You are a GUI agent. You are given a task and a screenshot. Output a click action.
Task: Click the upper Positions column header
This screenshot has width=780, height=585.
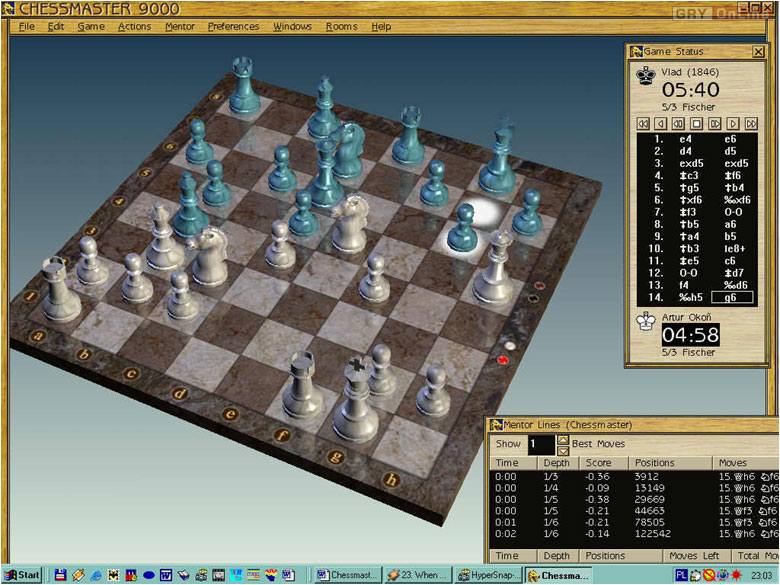[x=671, y=463]
